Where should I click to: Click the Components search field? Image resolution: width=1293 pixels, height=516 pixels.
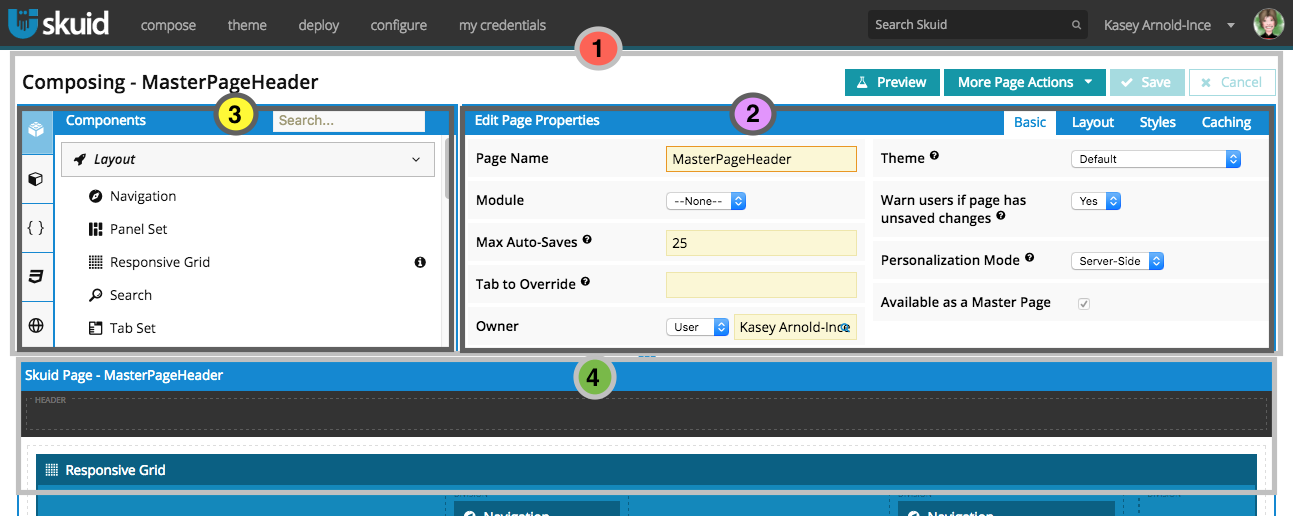pyautogui.click(x=349, y=121)
